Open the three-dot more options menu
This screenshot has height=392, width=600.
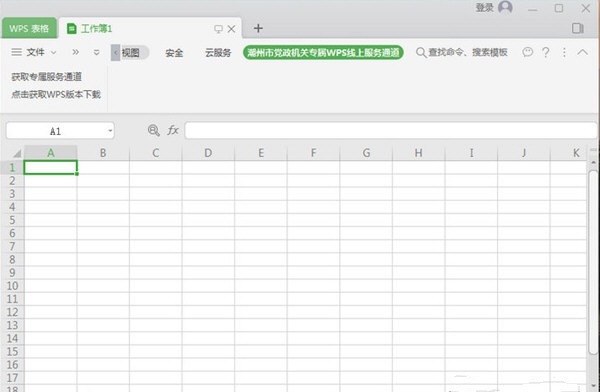pos(564,52)
